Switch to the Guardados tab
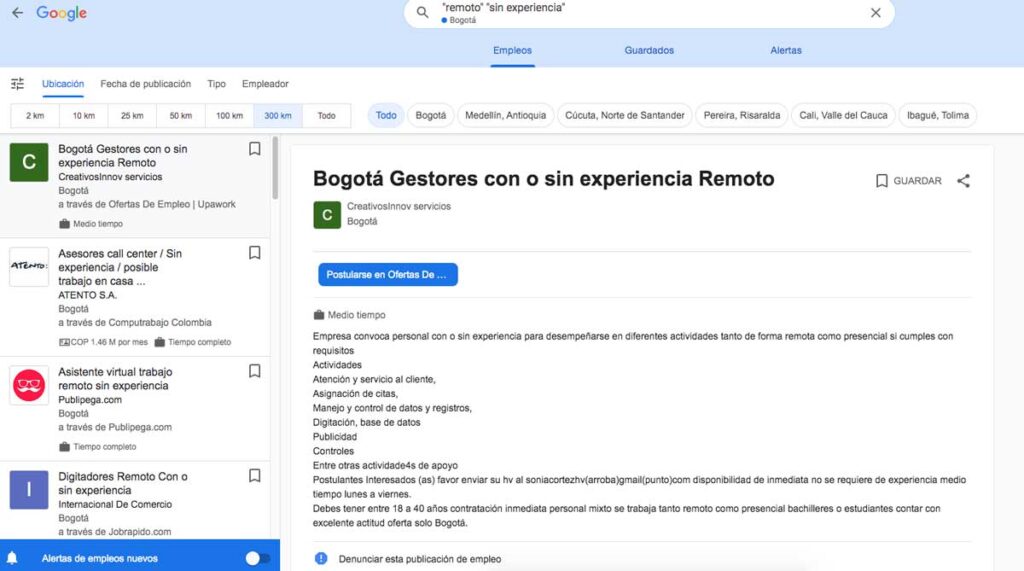 (x=649, y=50)
